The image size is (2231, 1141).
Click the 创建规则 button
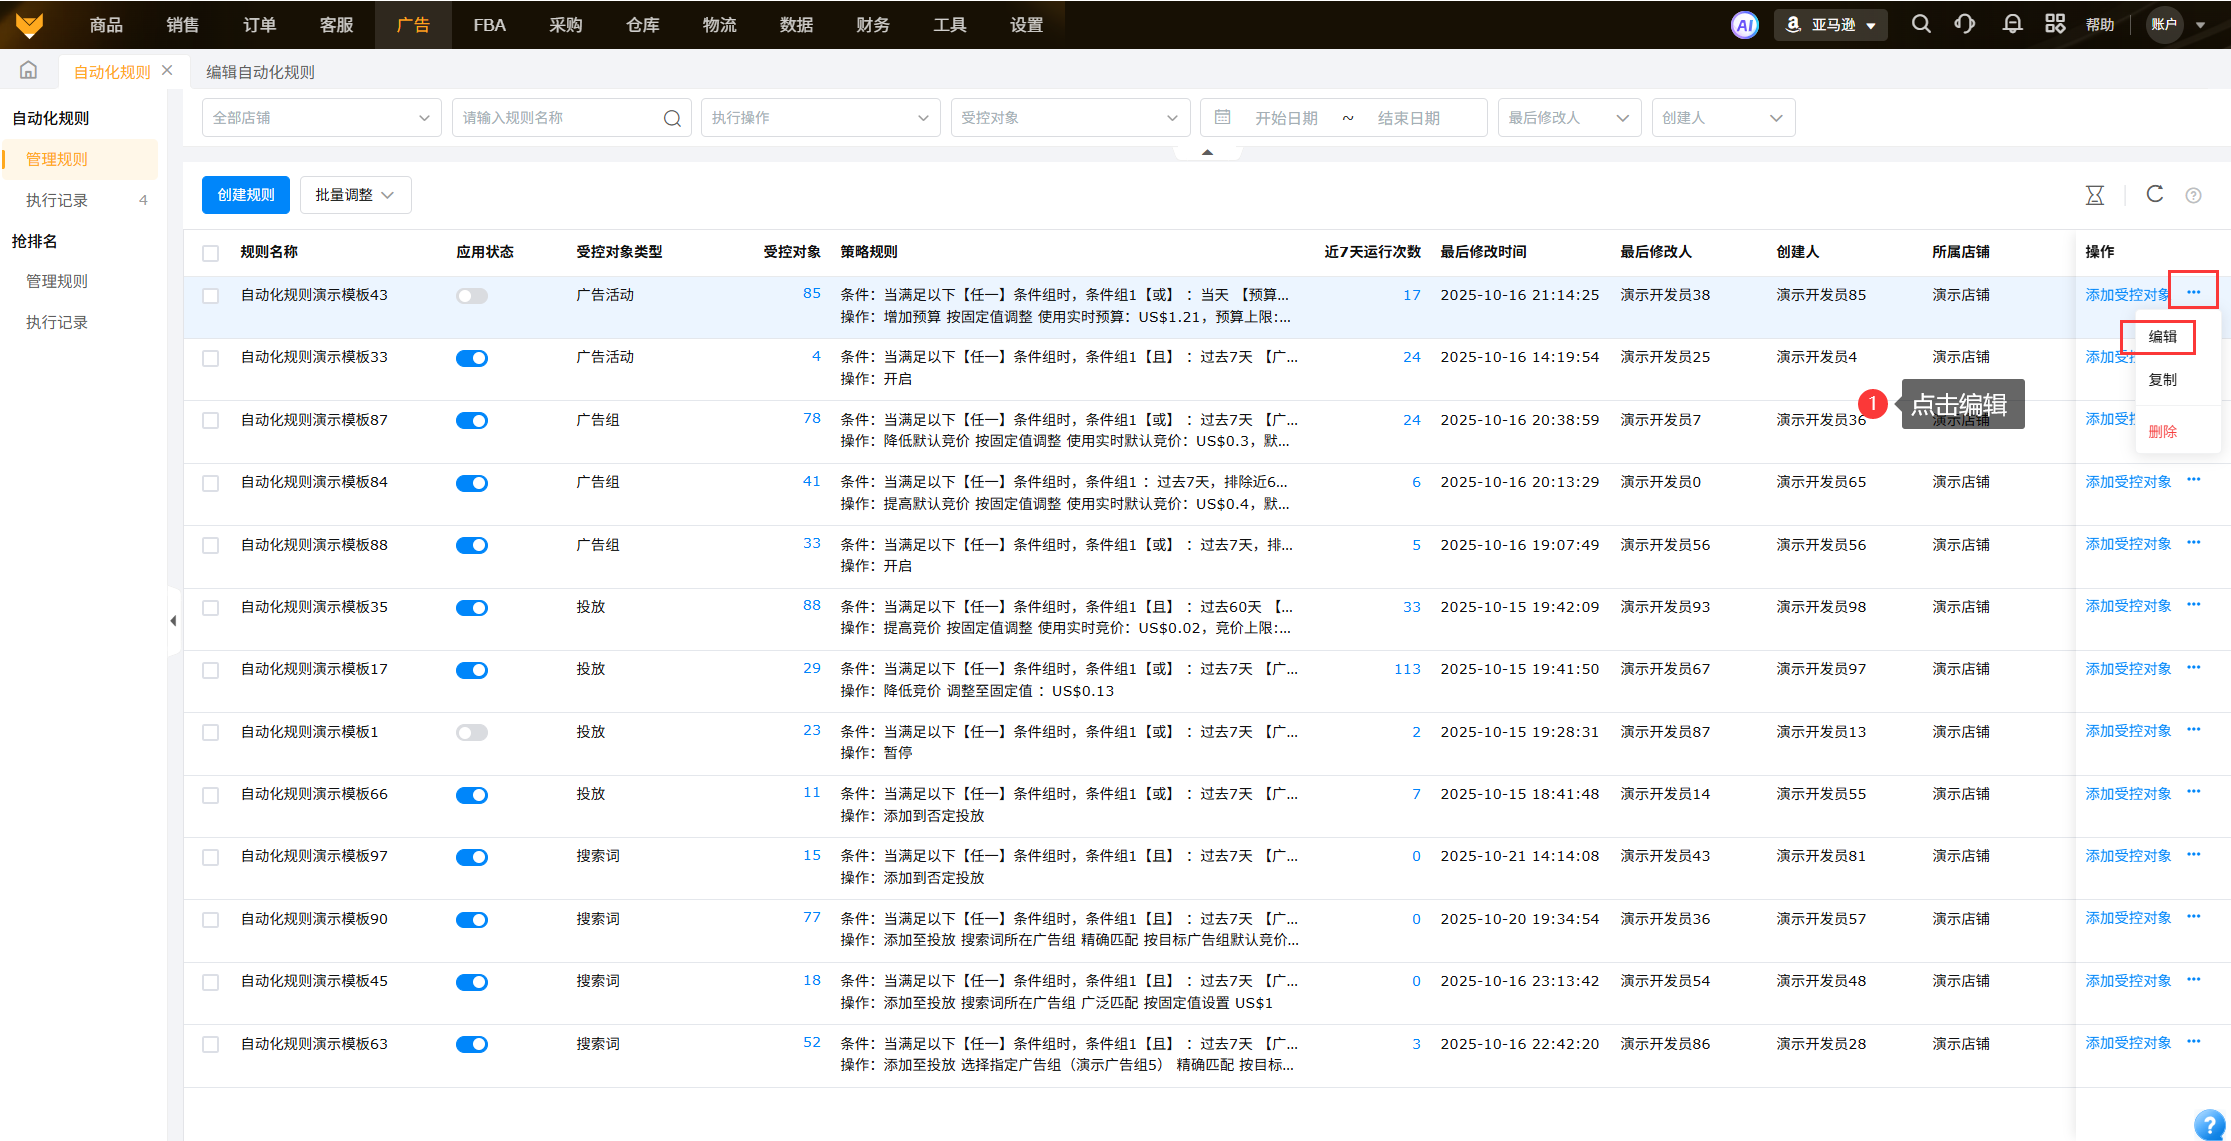246,195
